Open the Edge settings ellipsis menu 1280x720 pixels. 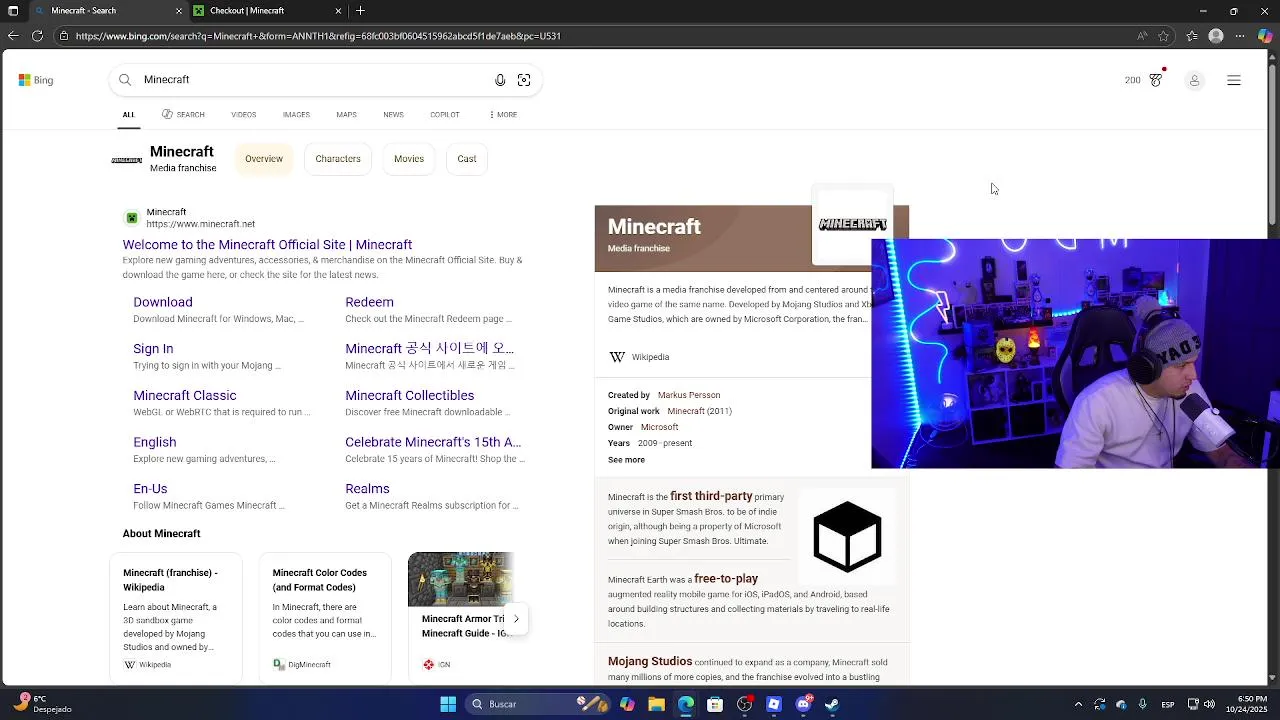coord(1241,36)
